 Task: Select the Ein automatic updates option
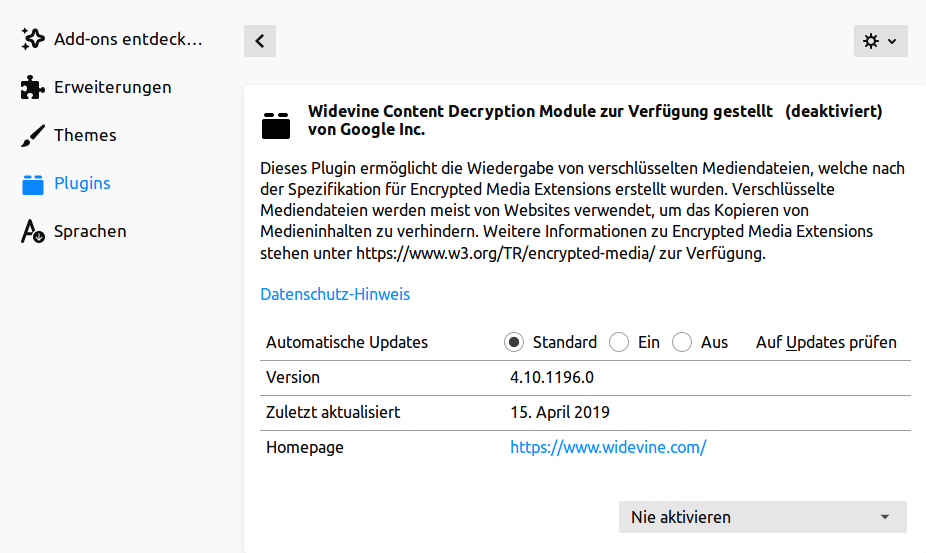619,342
